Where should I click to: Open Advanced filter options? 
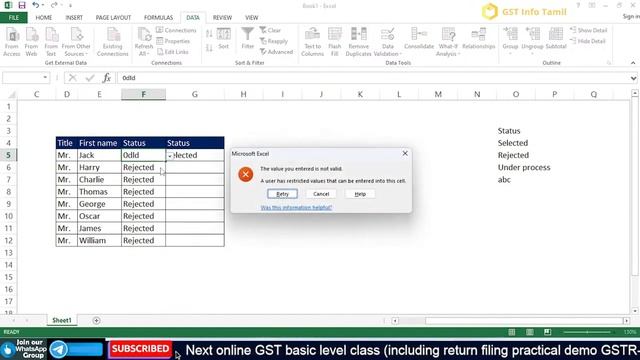276,52
